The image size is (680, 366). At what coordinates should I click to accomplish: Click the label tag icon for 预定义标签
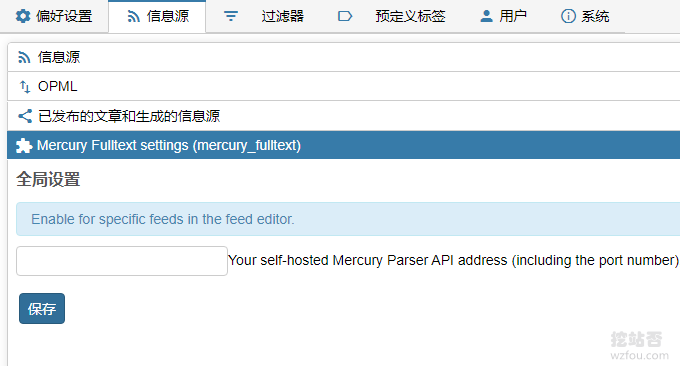point(345,16)
